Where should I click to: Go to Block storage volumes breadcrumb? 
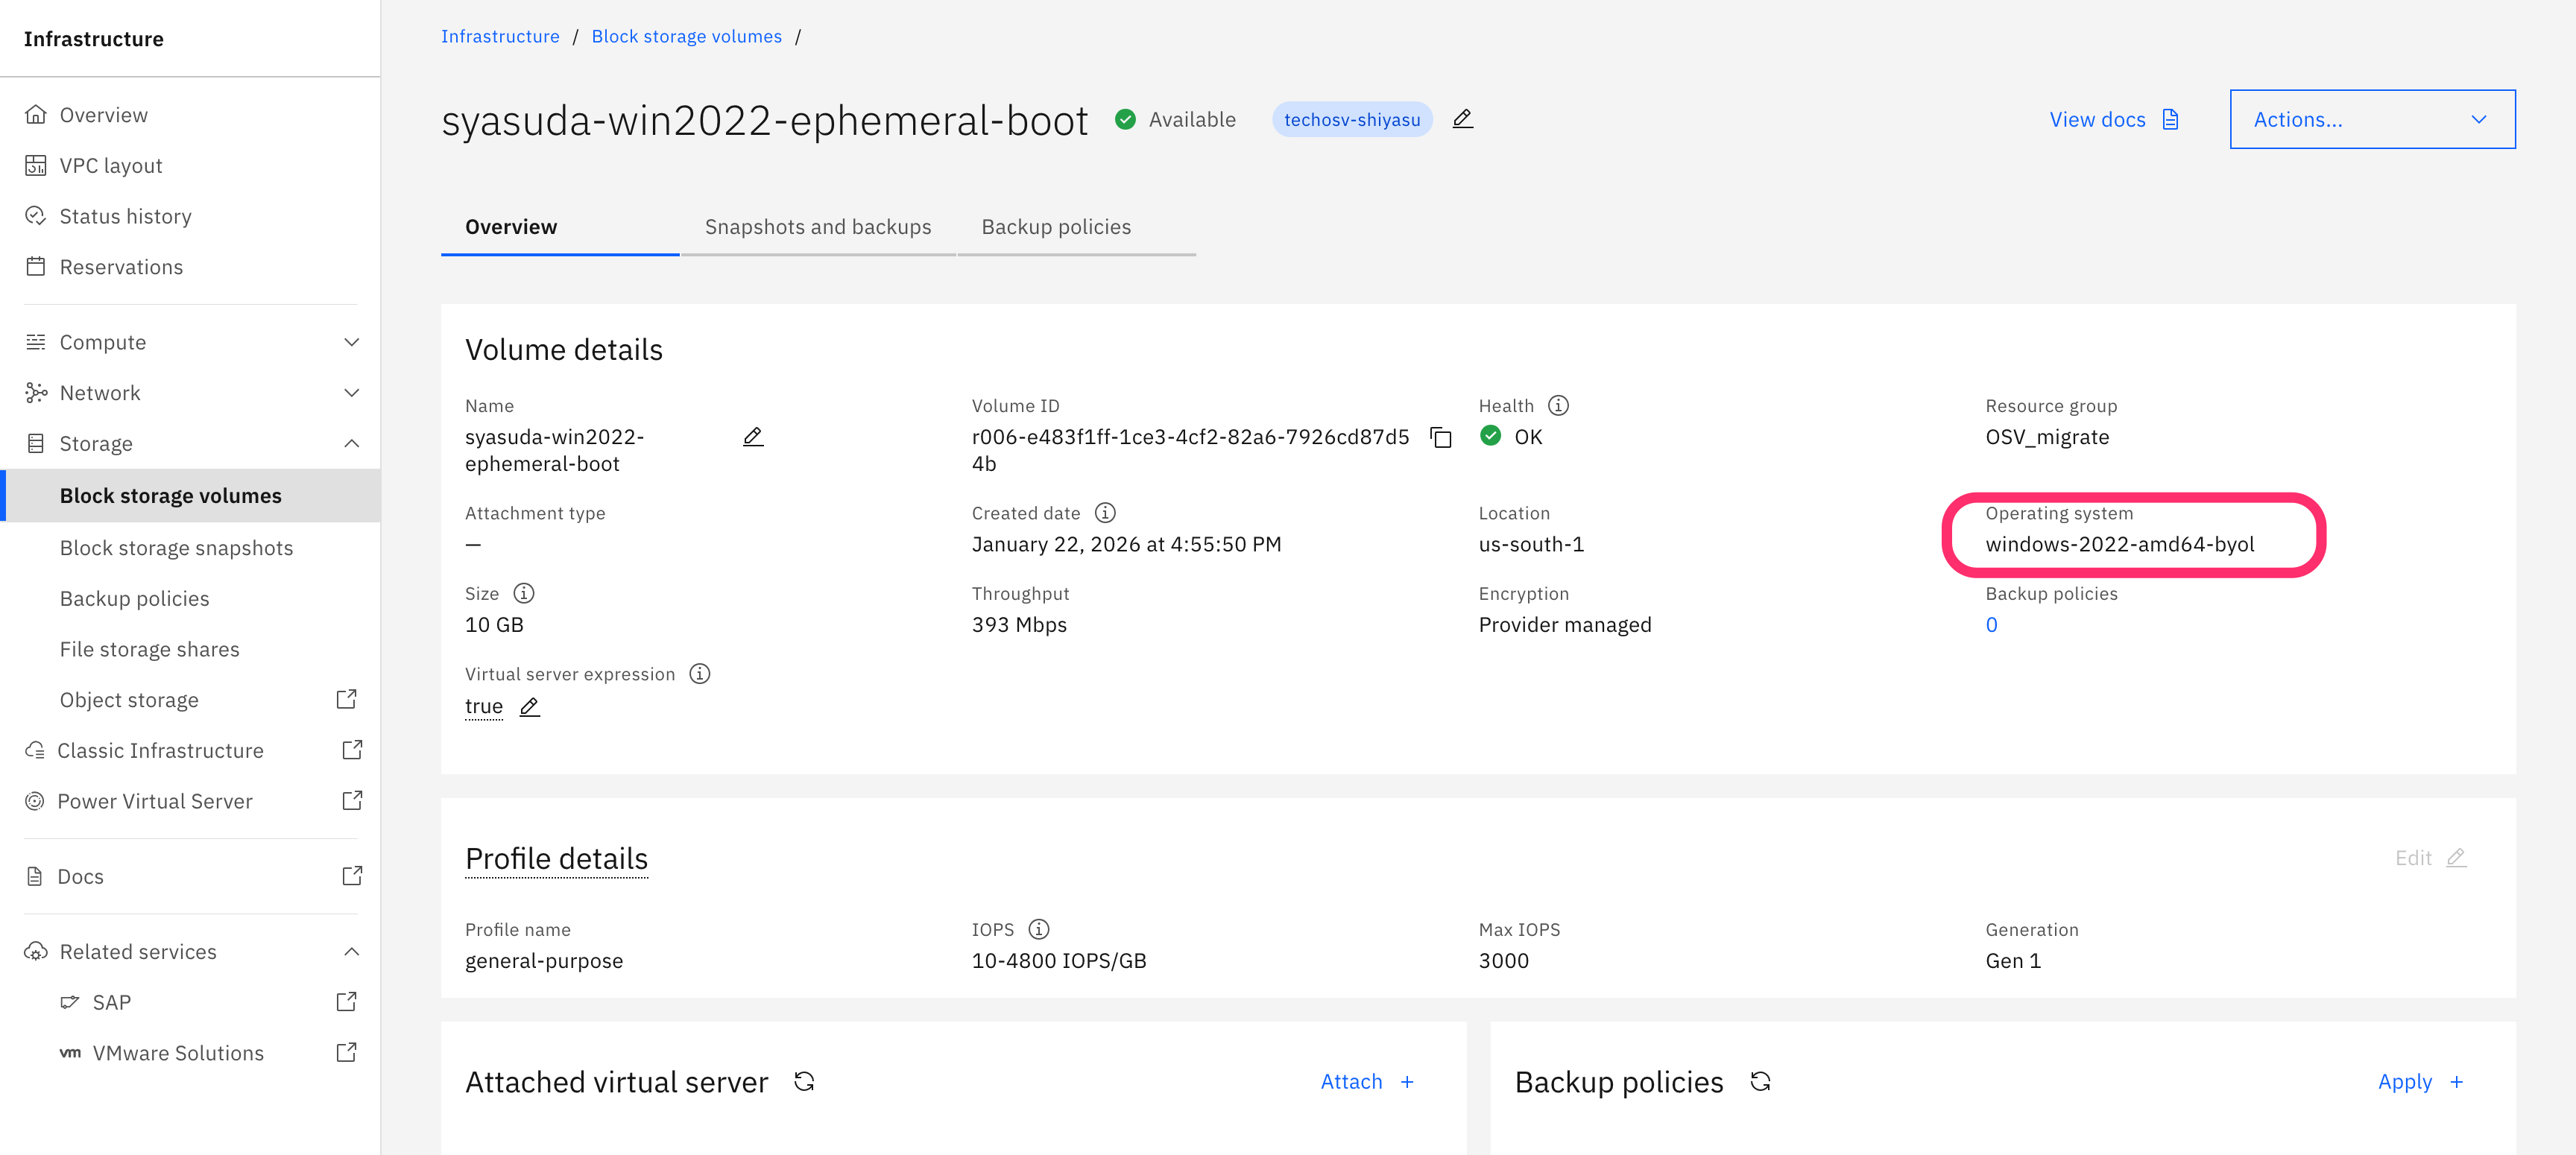pos(686,36)
